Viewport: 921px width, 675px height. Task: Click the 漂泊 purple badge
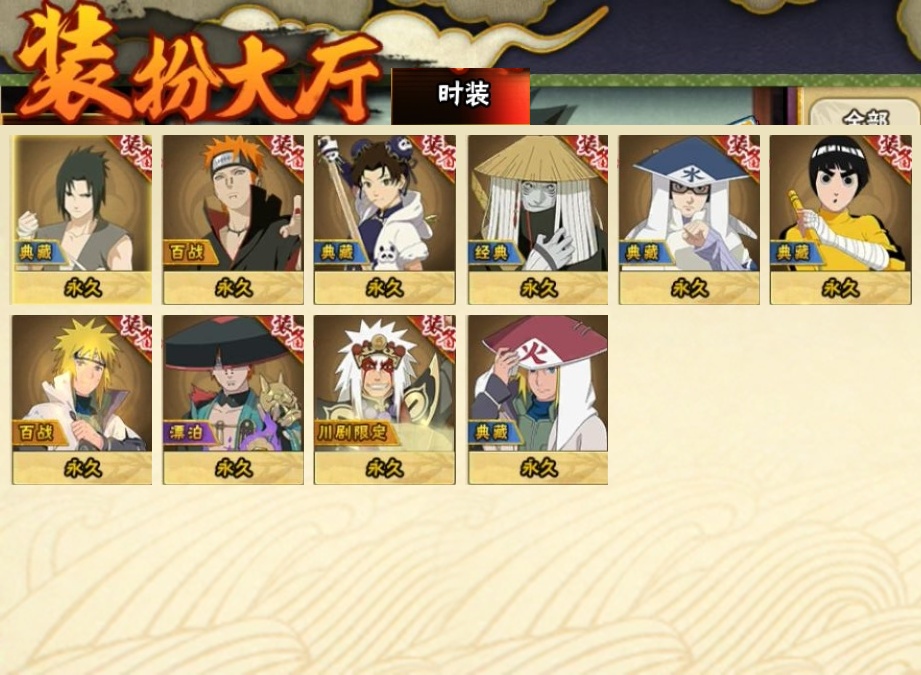188,433
